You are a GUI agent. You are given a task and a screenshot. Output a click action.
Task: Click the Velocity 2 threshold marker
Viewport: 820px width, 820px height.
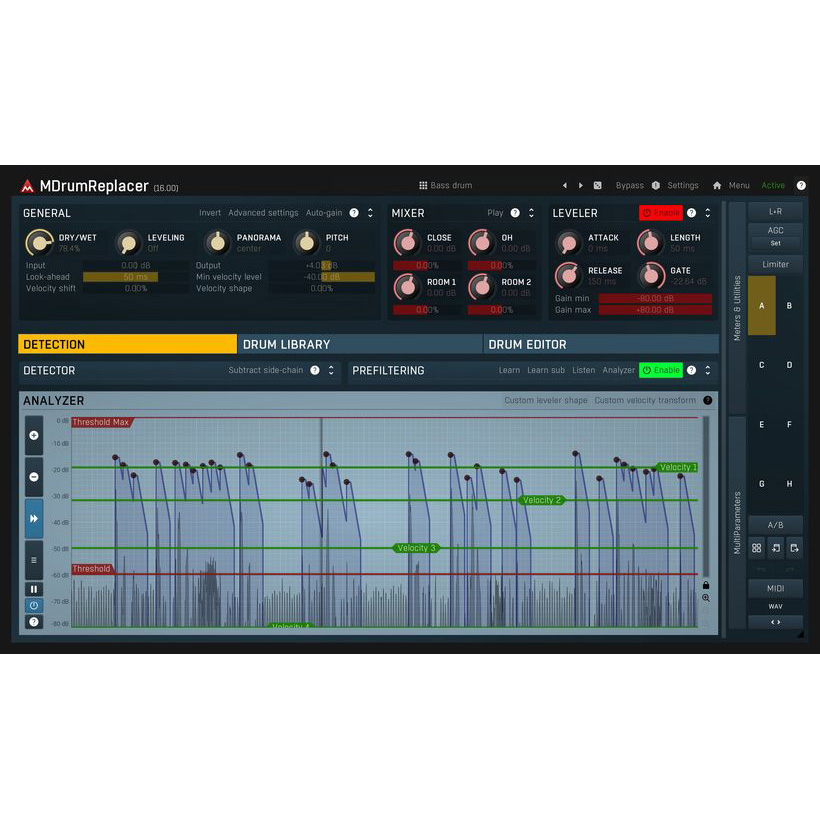(x=542, y=500)
